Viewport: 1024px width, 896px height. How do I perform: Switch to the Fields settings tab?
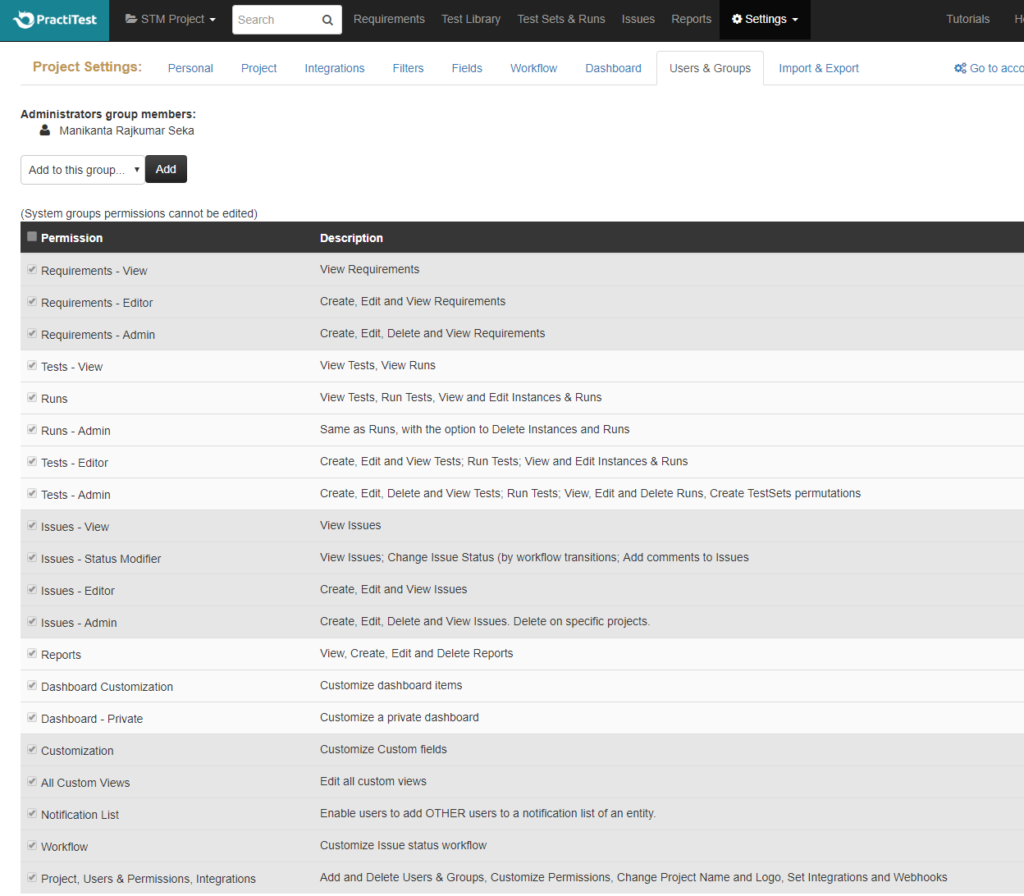pos(466,67)
